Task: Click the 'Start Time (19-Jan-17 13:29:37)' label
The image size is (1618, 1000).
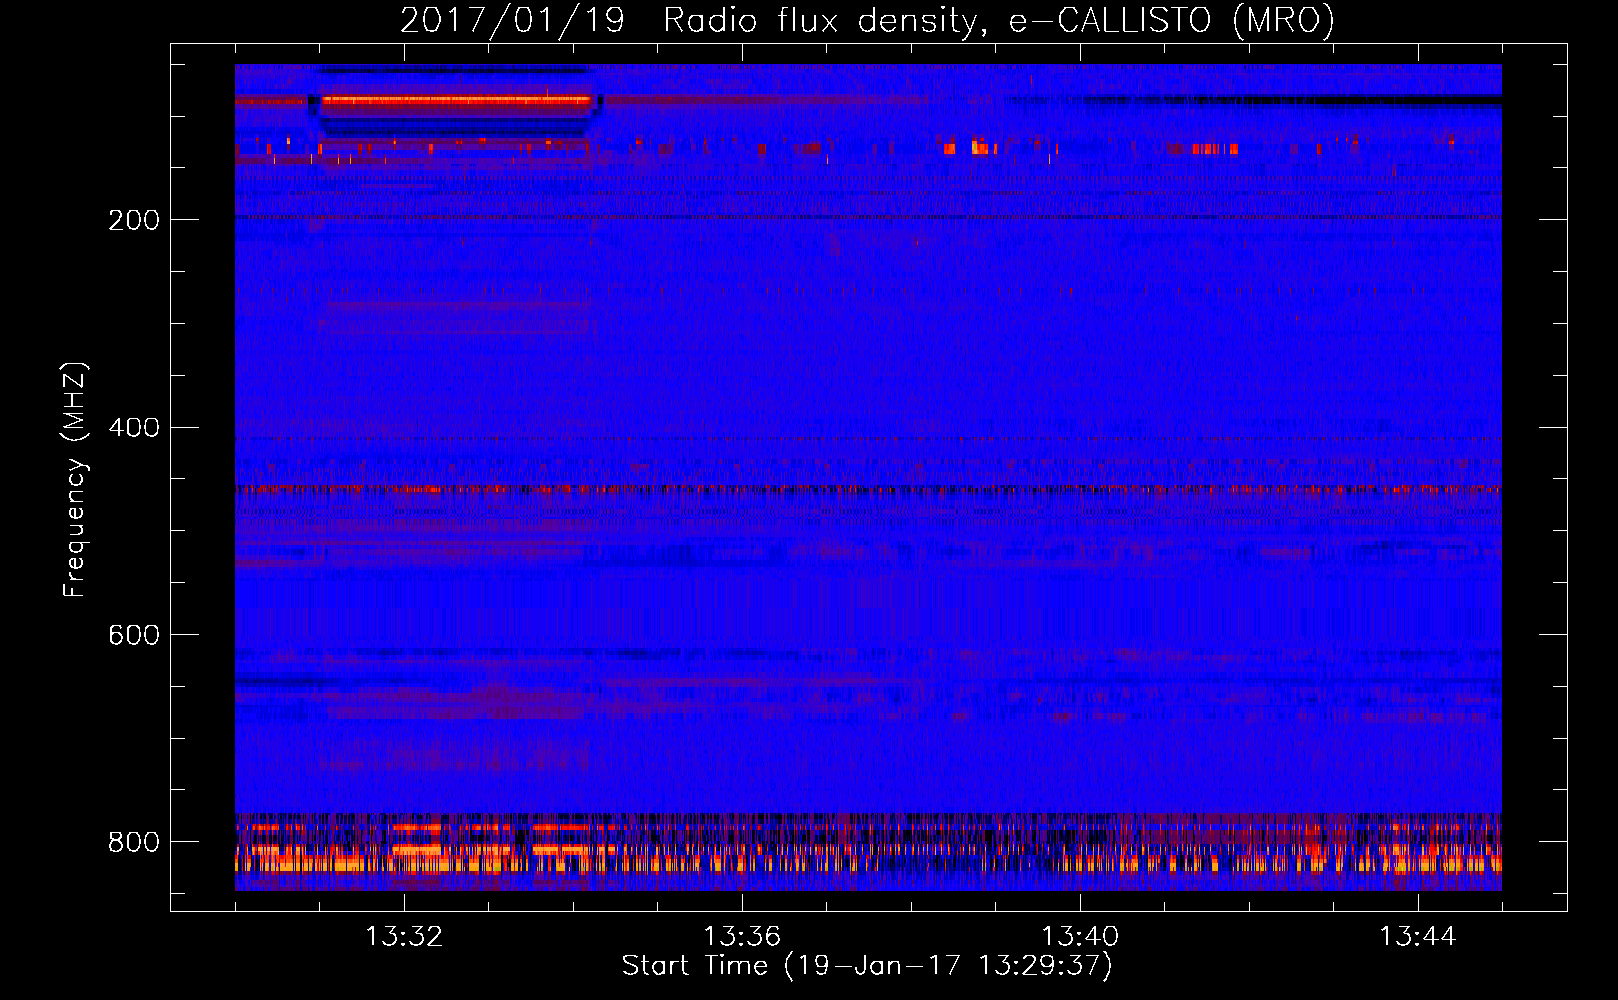Action: point(867,966)
